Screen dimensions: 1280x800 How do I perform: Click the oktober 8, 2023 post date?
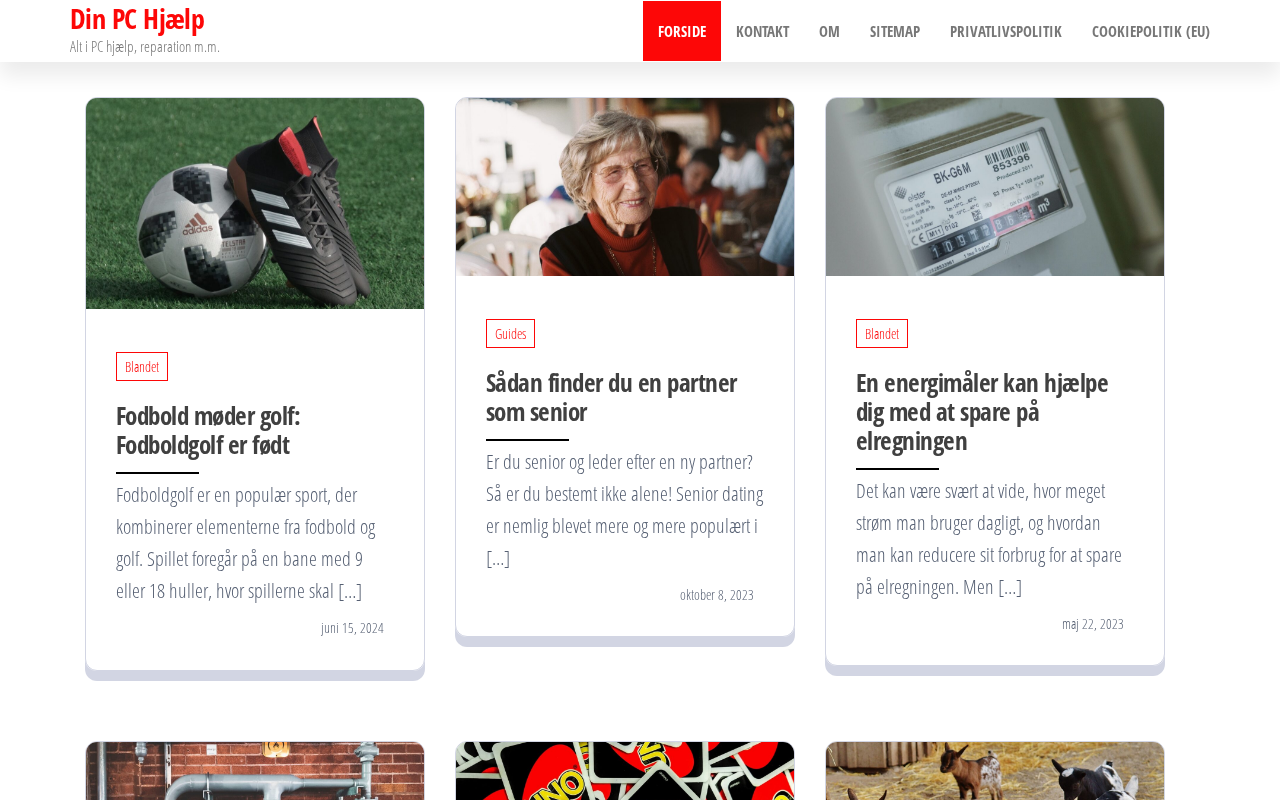[x=717, y=595]
